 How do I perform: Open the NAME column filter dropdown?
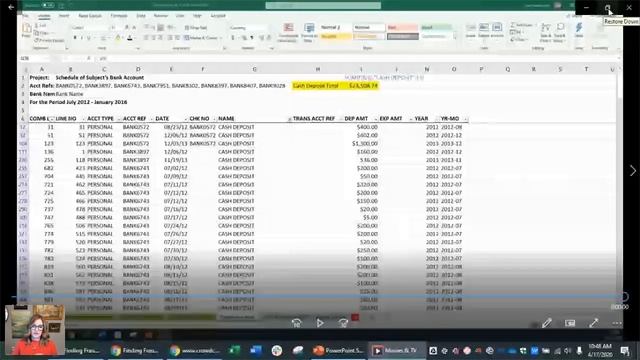point(289,119)
